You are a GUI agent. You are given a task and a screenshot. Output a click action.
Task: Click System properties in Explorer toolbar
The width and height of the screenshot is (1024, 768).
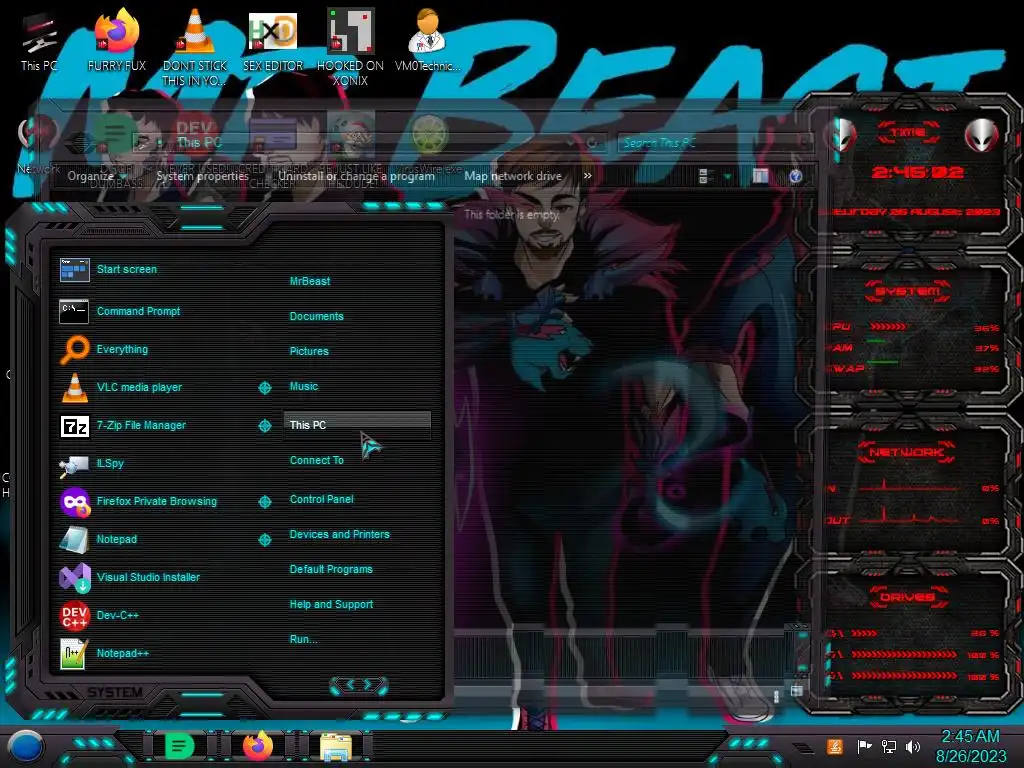(x=202, y=176)
